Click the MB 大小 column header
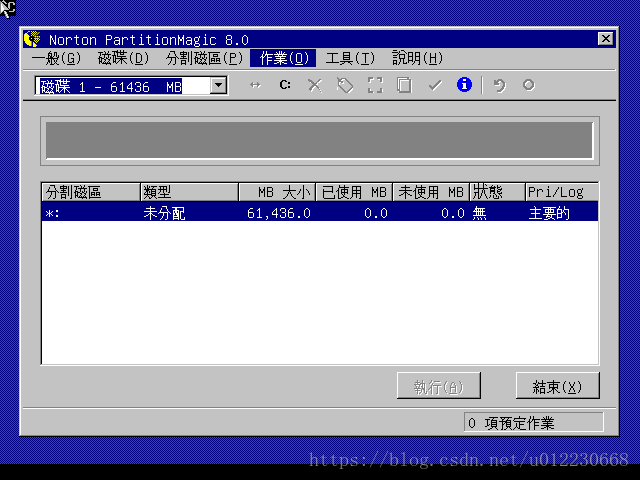The image size is (640, 480). [277, 192]
